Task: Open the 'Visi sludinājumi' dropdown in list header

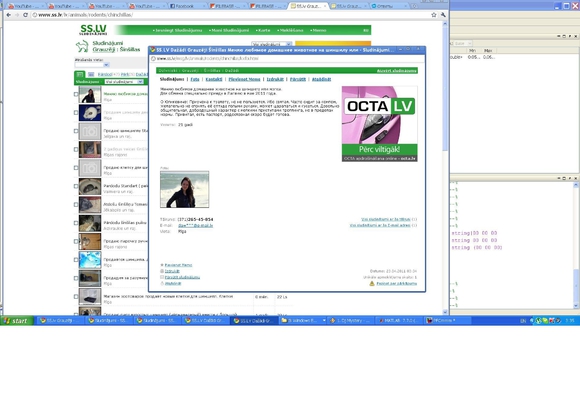Action: (x=124, y=82)
